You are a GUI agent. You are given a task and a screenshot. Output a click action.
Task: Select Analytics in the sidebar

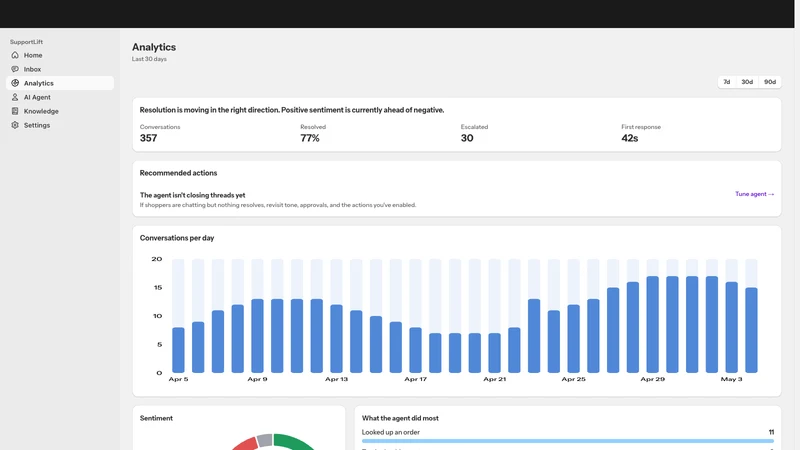pos(60,83)
